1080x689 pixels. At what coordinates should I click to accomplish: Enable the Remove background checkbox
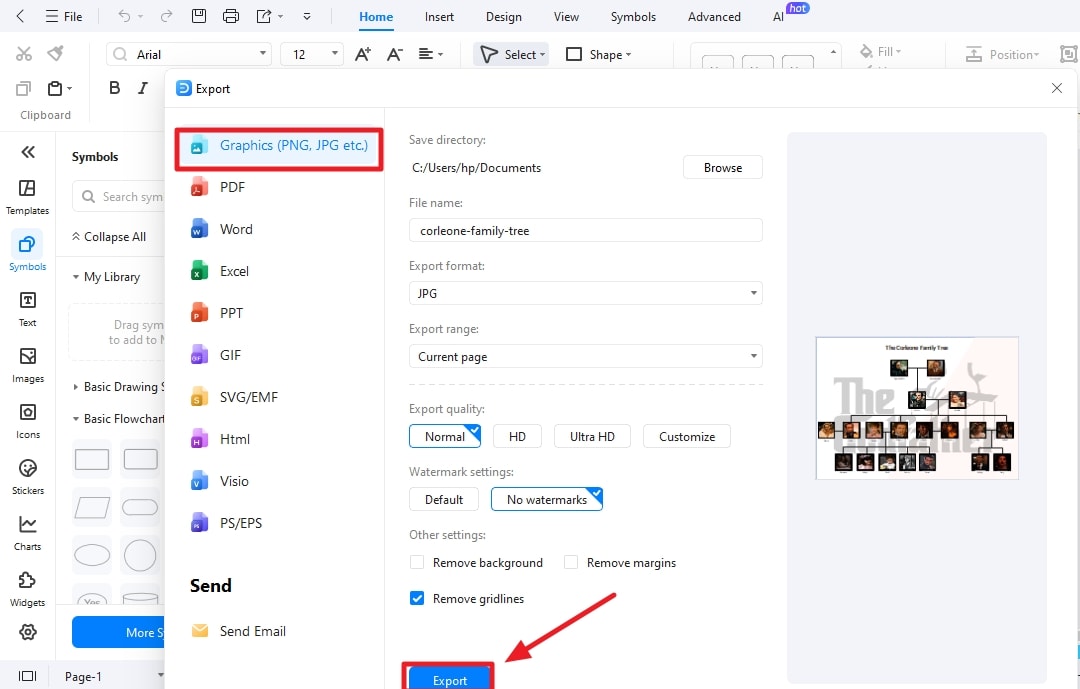[x=416, y=562]
